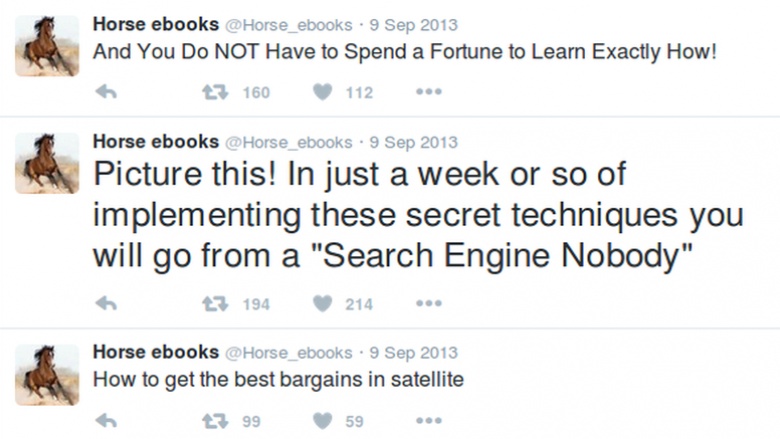Click @Horse_ebooks handle on the second tweet
Image resolution: width=780 pixels, height=439 pixels.
click(289, 143)
